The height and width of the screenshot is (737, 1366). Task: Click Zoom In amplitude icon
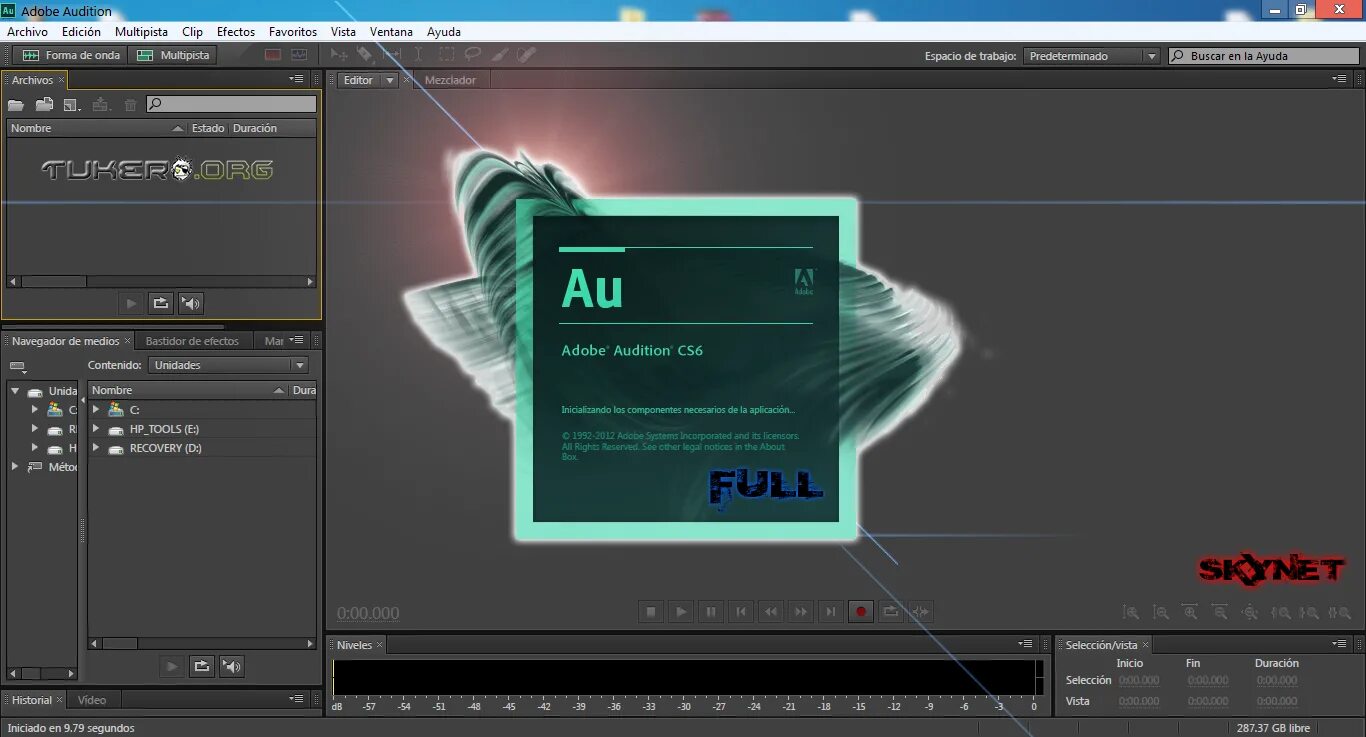click(x=1130, y=612)
